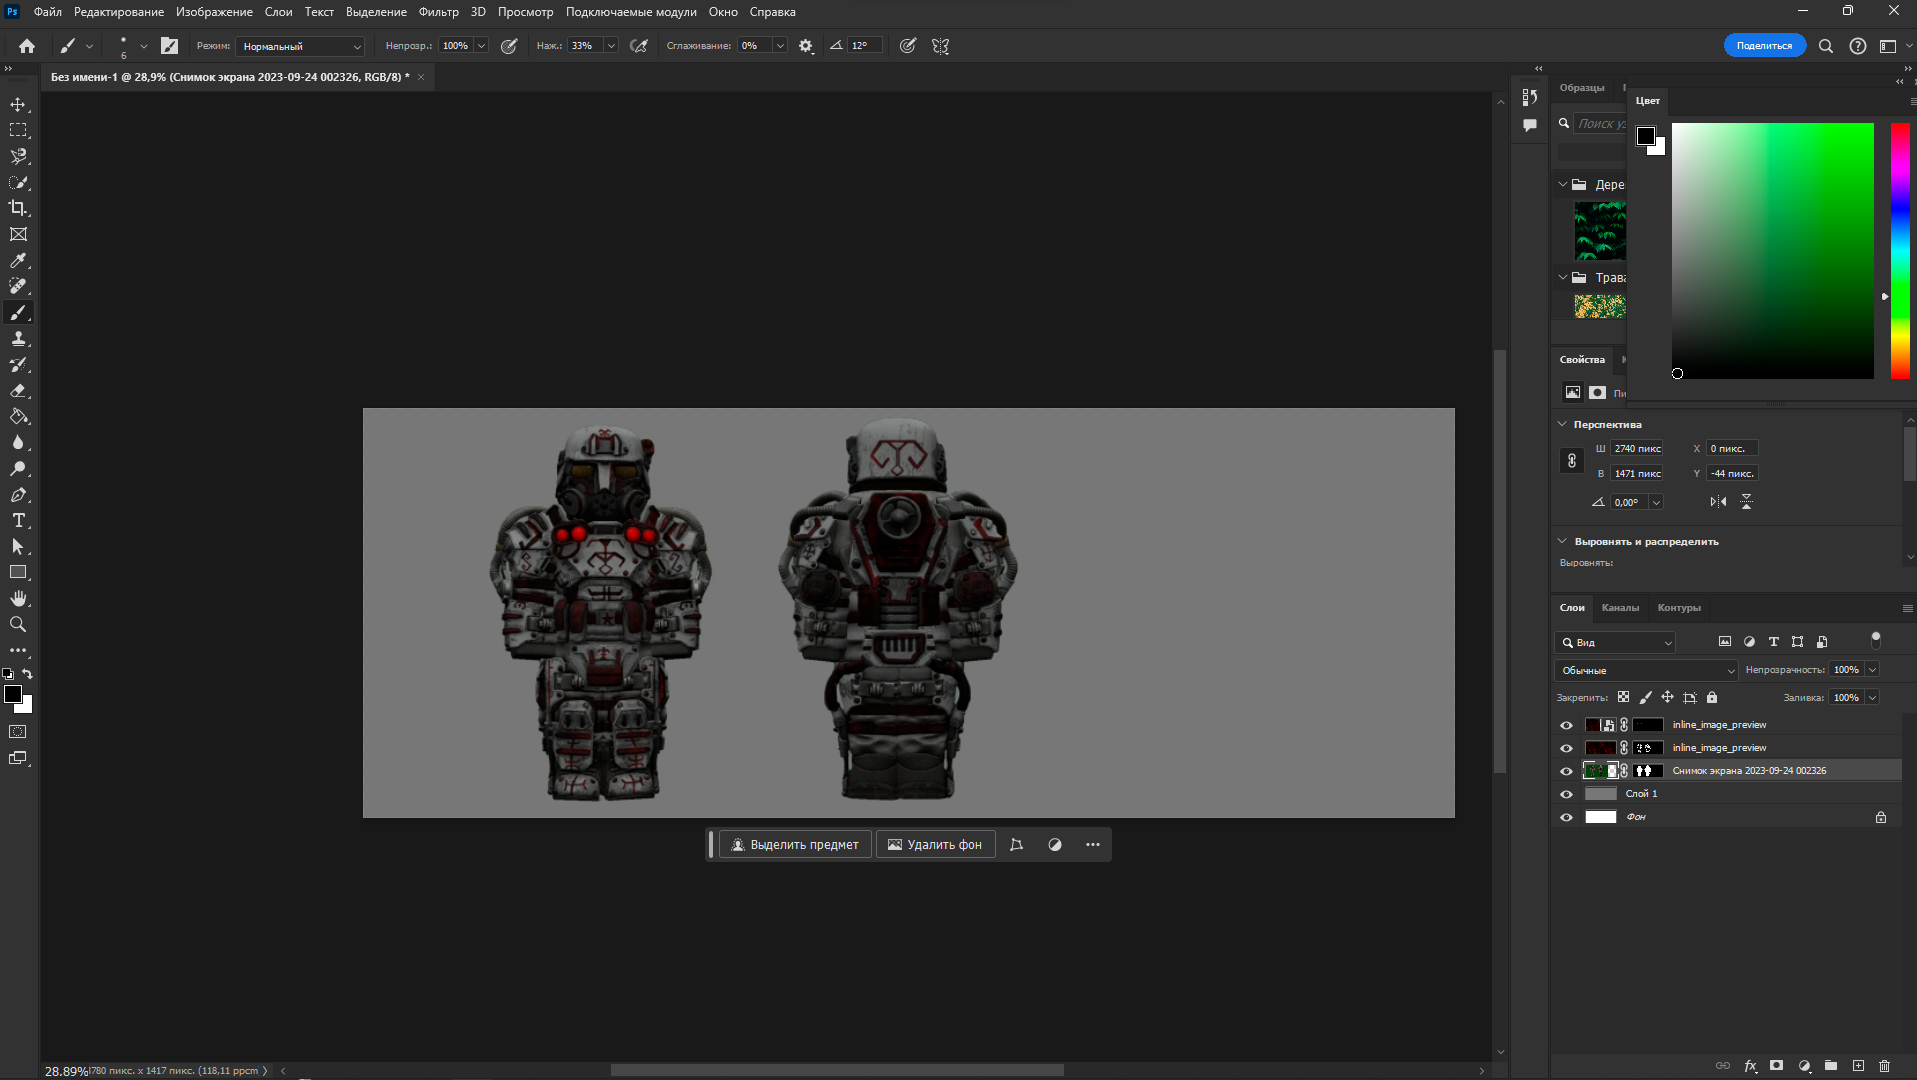
Task: Select the Blur tool
Action: (18, 442)
